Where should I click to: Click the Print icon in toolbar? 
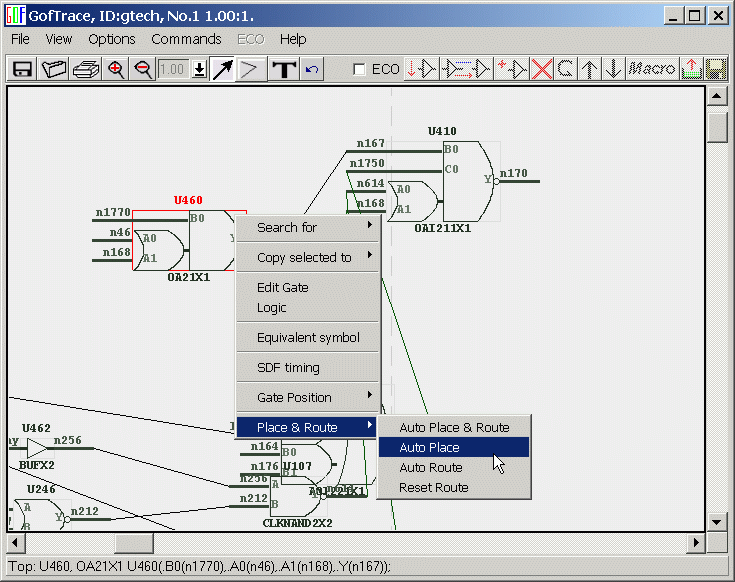(85, 69)
